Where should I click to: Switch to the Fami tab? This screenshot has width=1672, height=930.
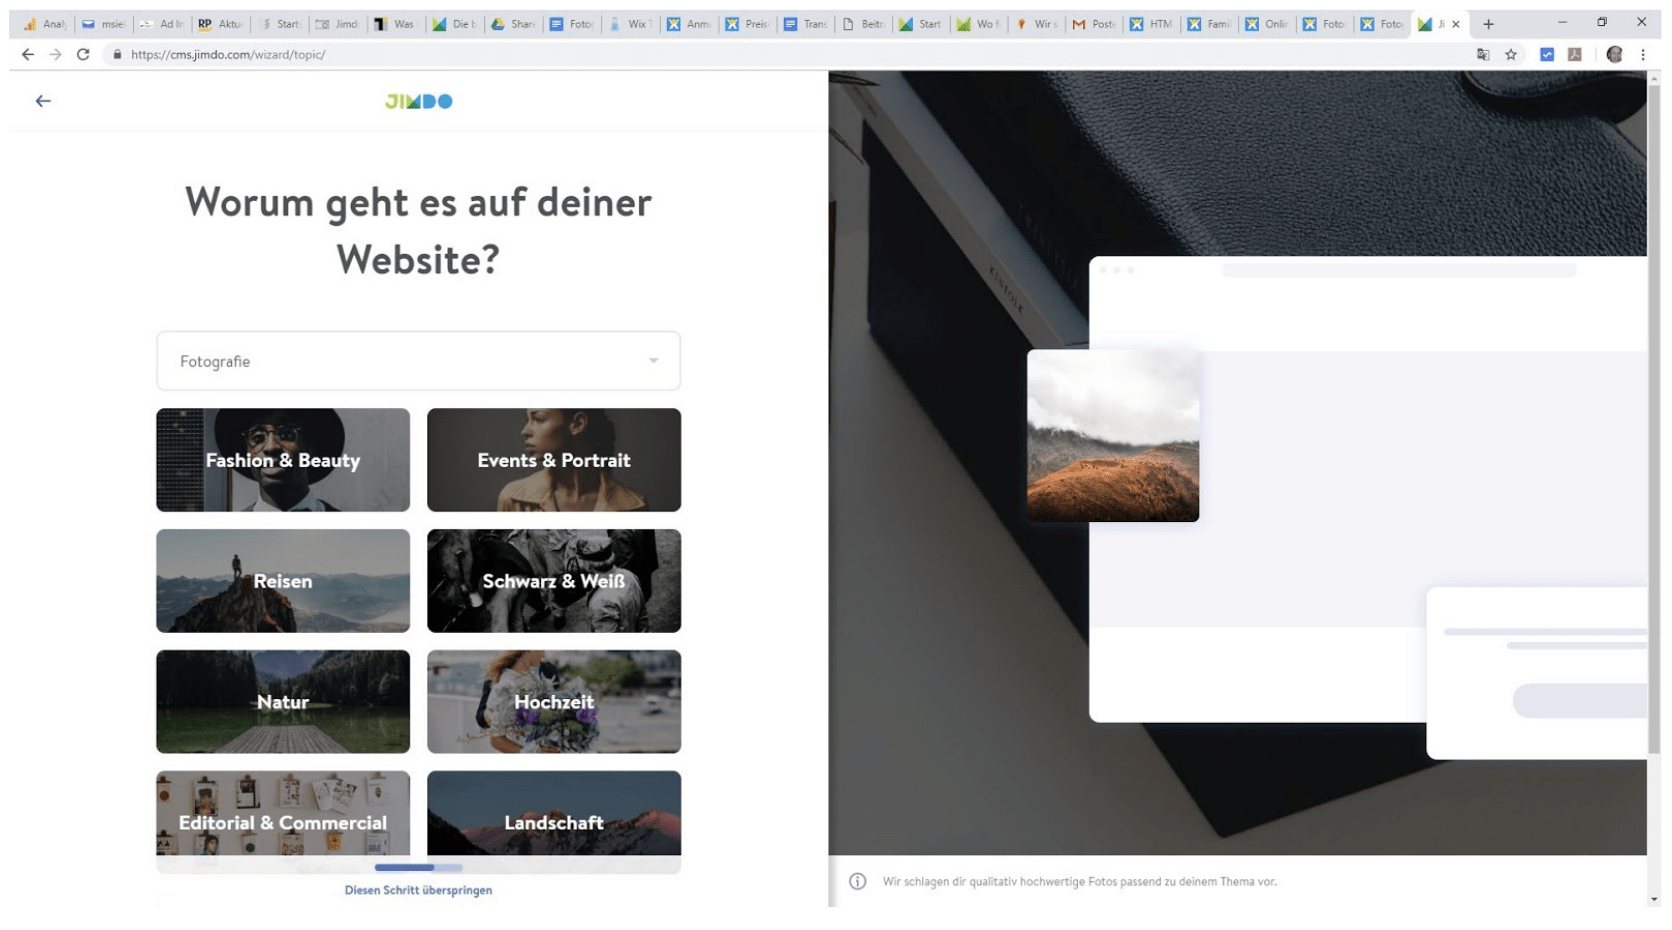(1208, 24)
